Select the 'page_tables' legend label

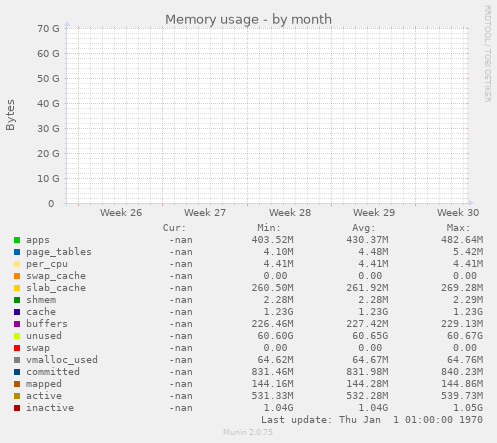59,252
